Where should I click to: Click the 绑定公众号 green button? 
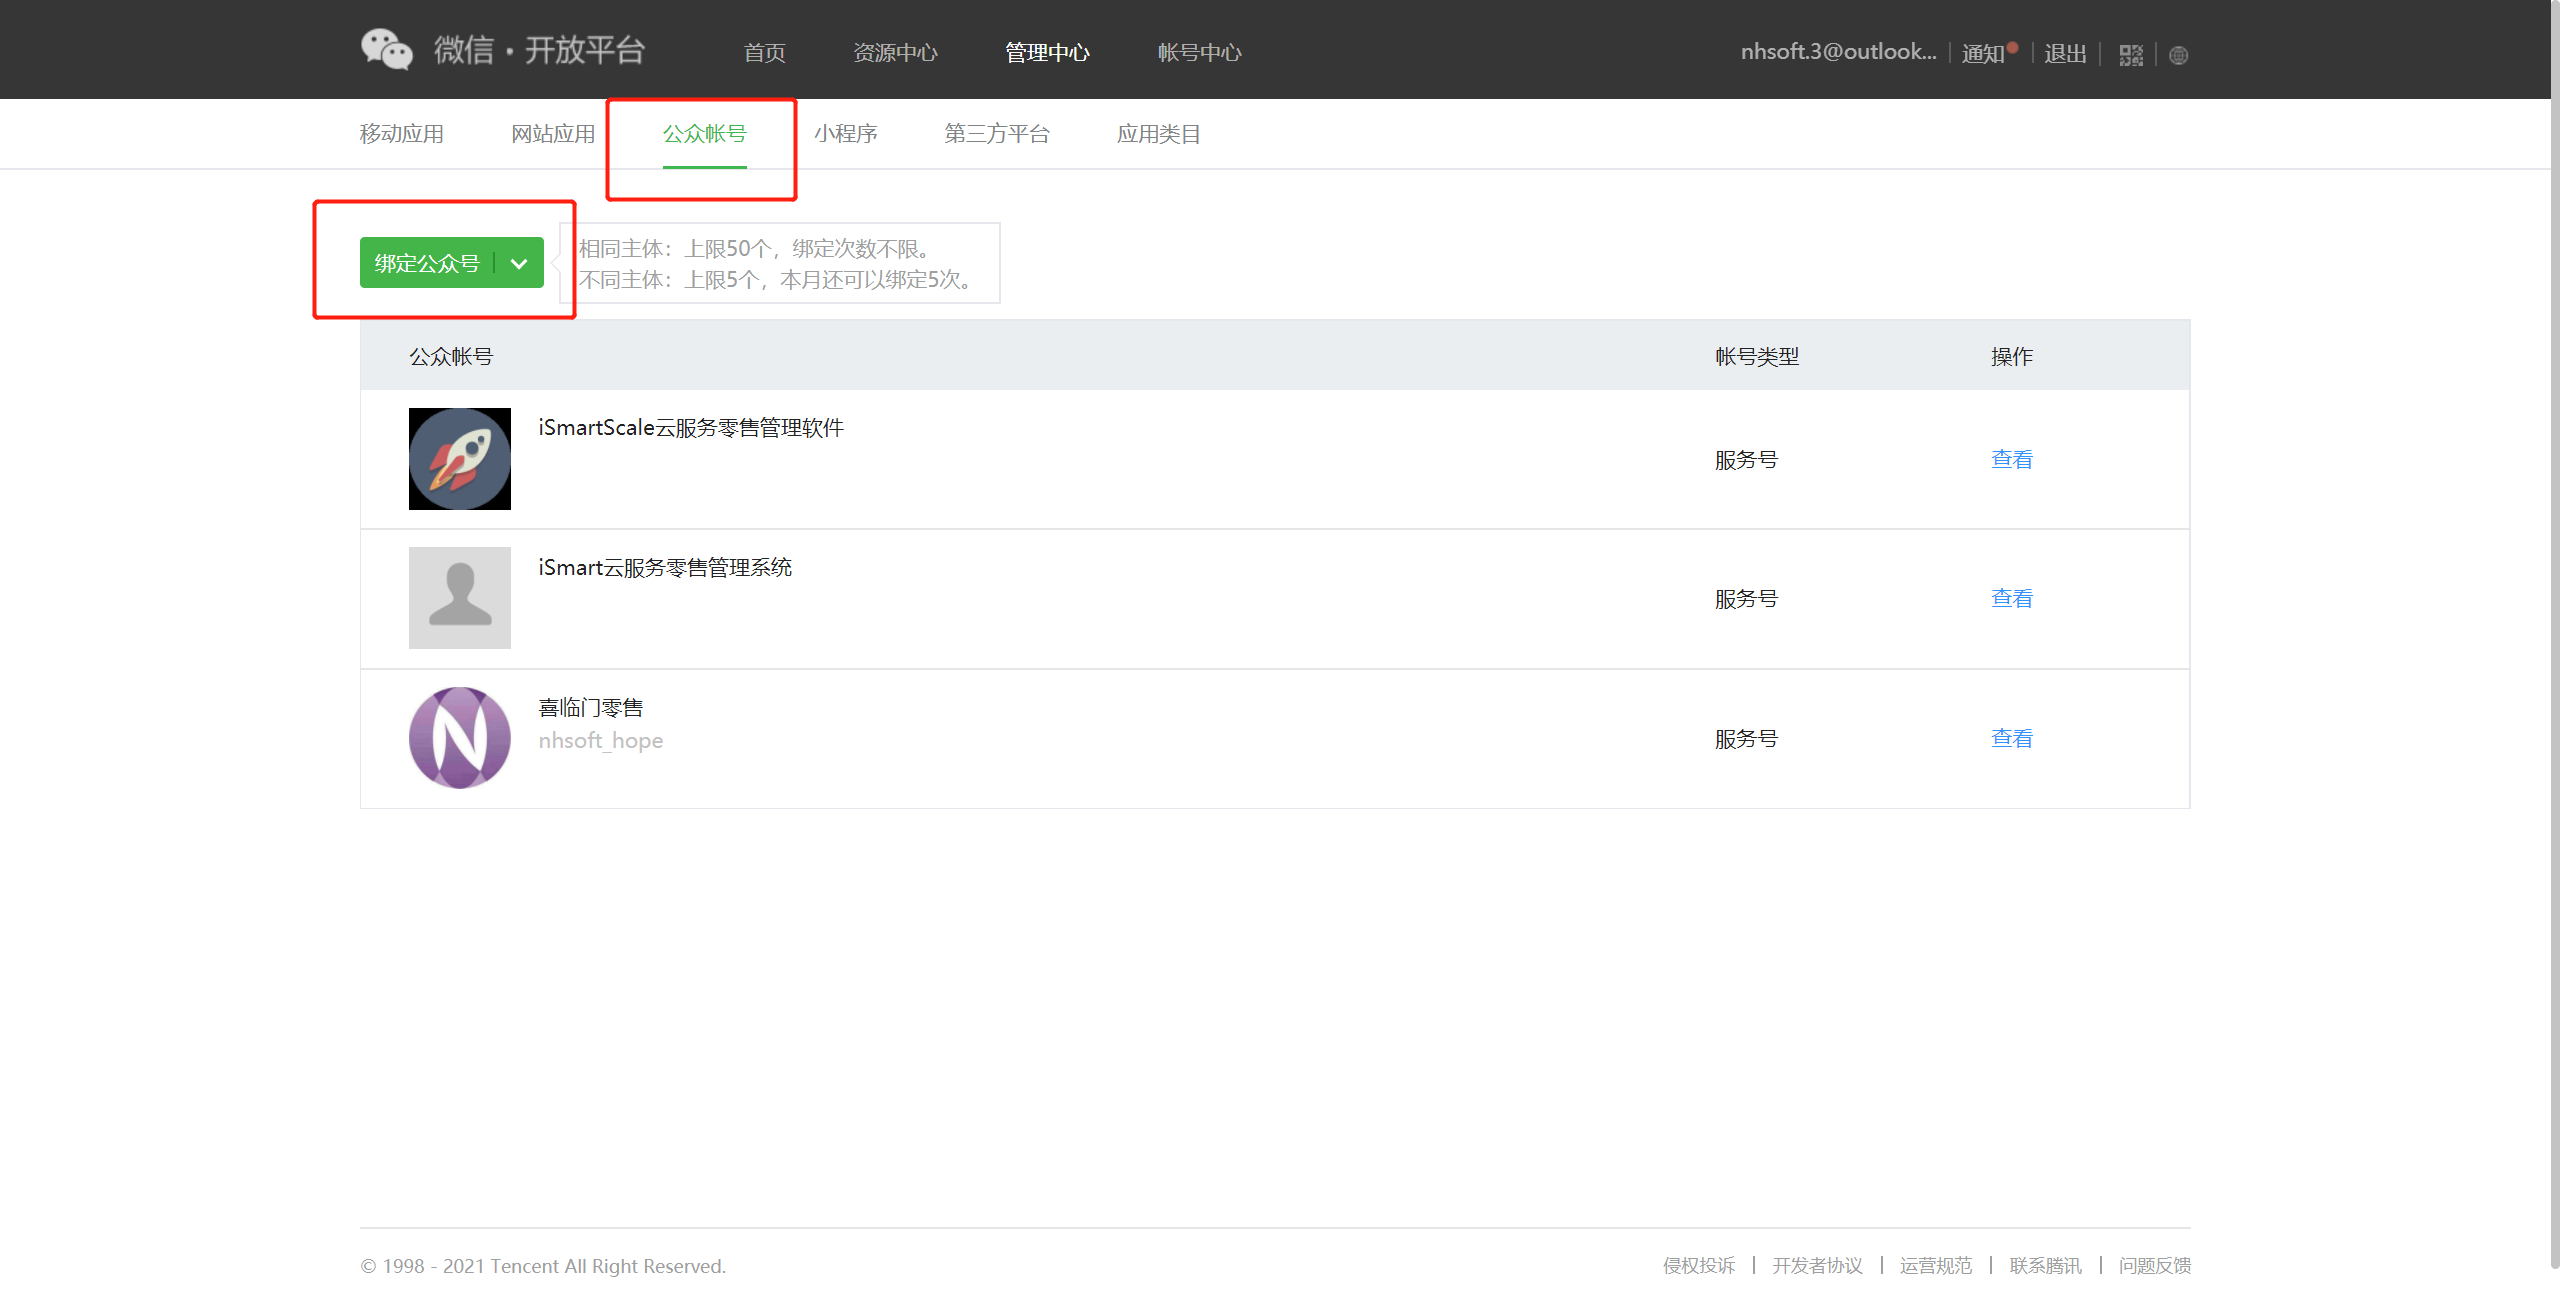[x=427, y=263]
